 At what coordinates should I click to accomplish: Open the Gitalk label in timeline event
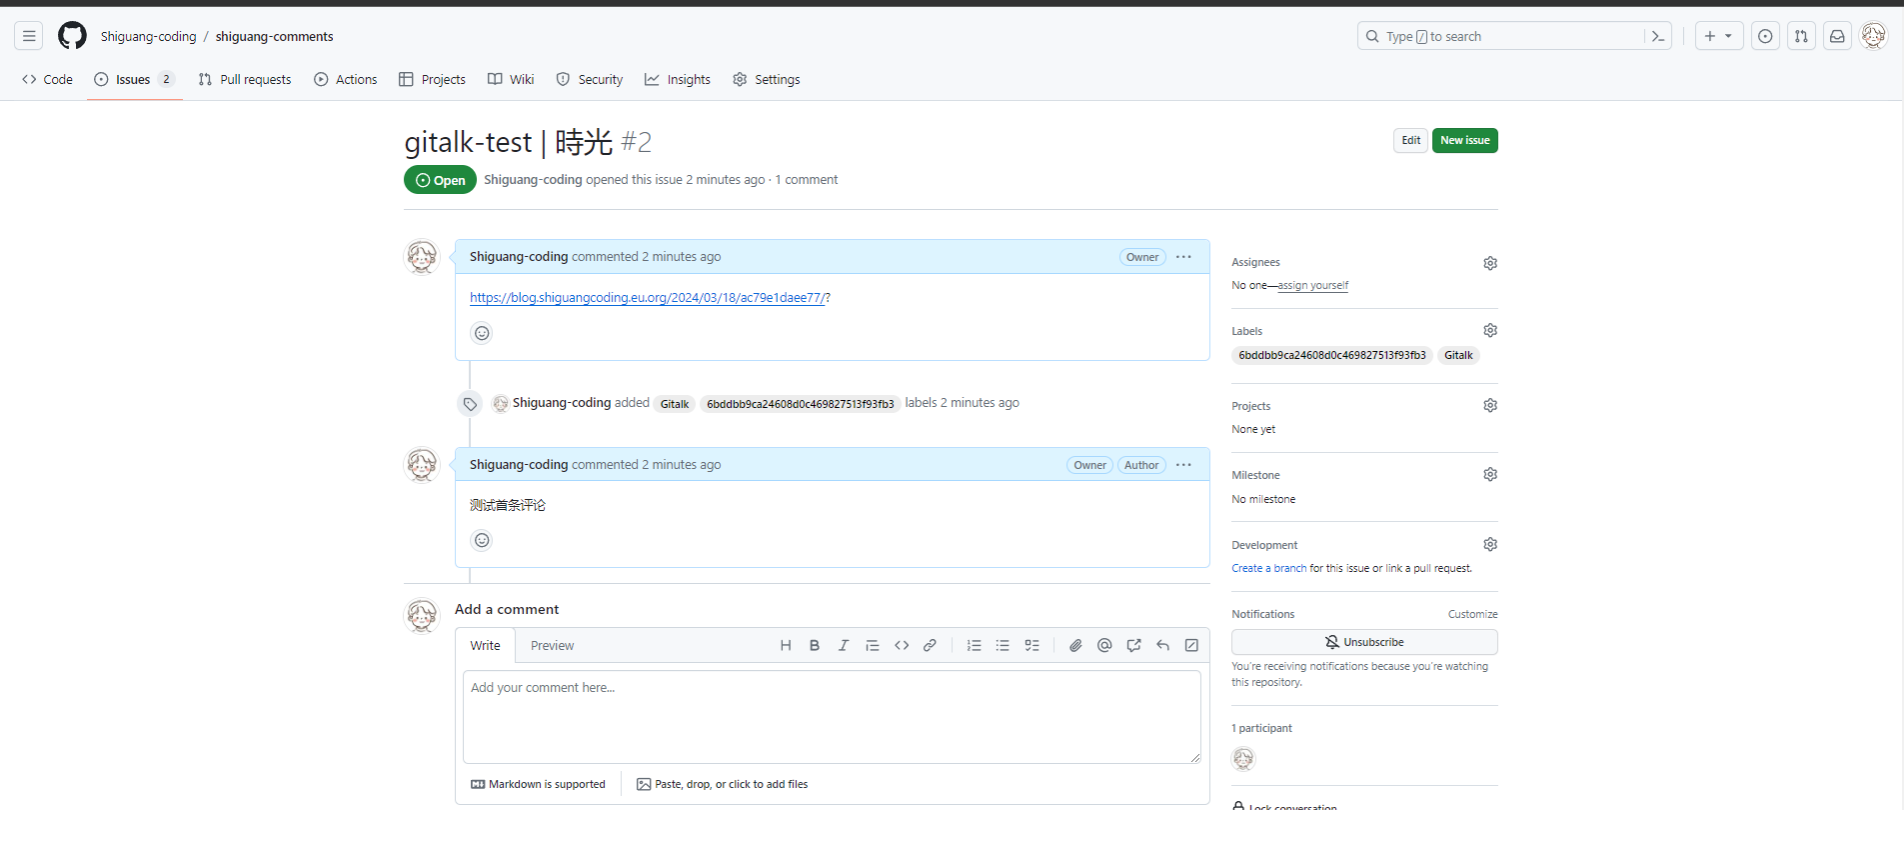pyautogui.click(x=675, y=404)
